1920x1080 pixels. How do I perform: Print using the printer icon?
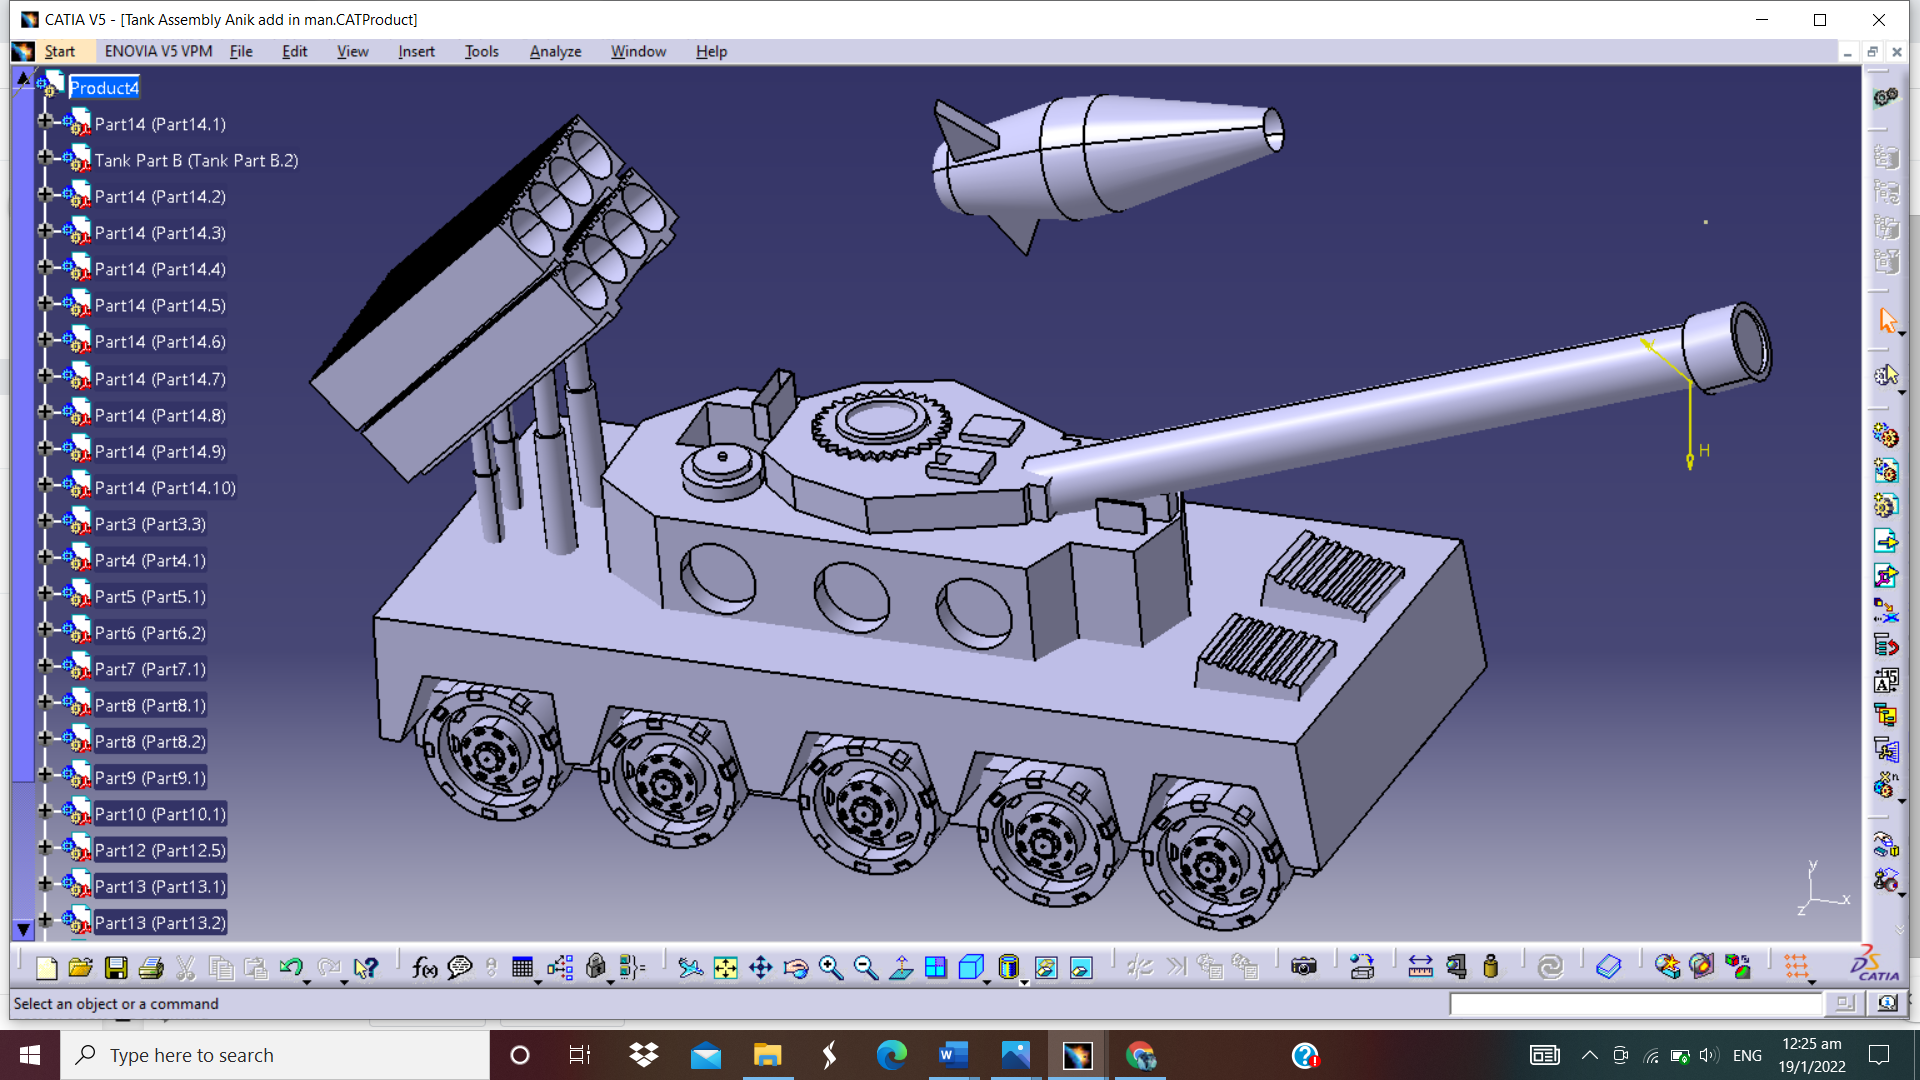coord(151,967)
